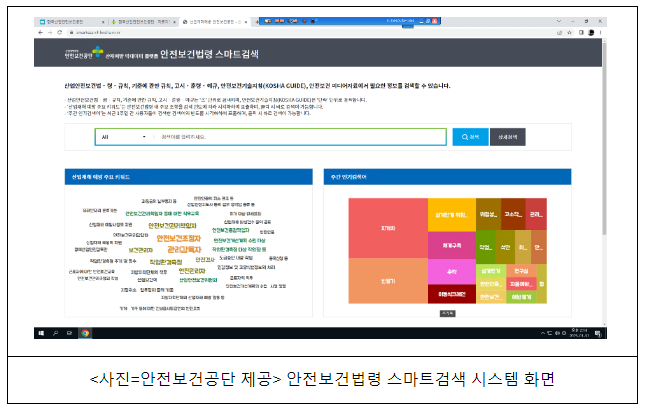Open a new tab with the plus button
647x414 pixels.
pos(257,21)
